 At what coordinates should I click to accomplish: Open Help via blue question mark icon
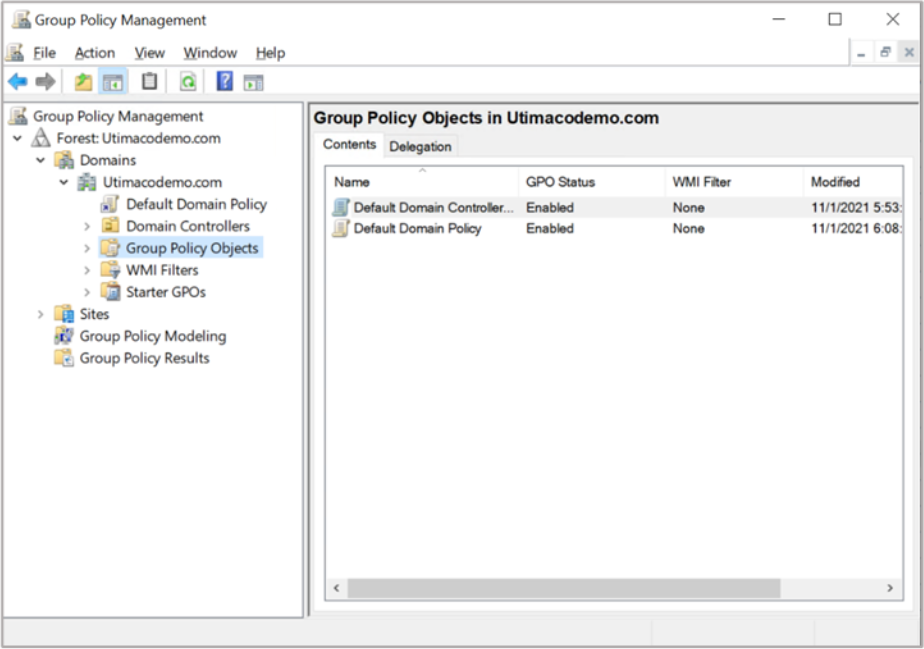(225, 82)
